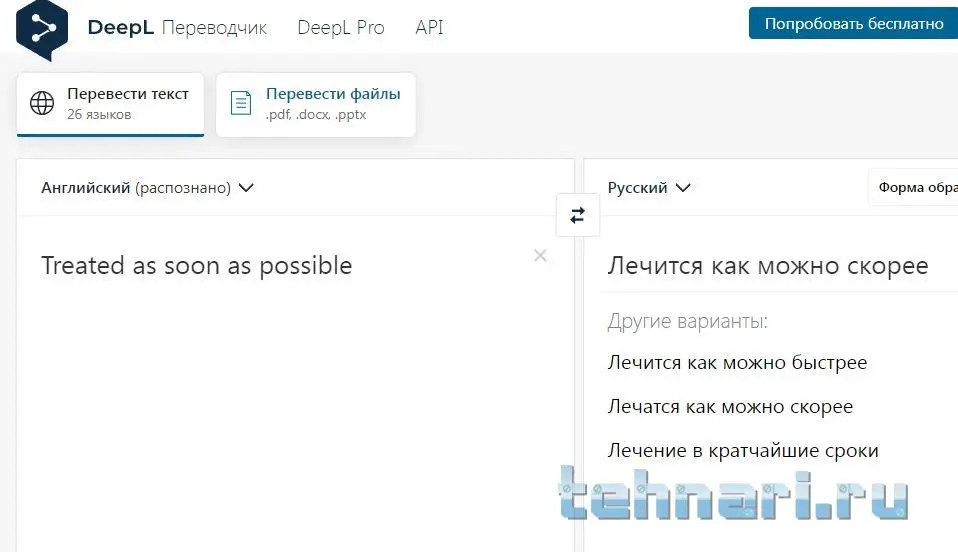Image resolution: width=958 pixels, height=552 pixels.
Task: Go to DeepL Pro page
Action: click(340, 27)
